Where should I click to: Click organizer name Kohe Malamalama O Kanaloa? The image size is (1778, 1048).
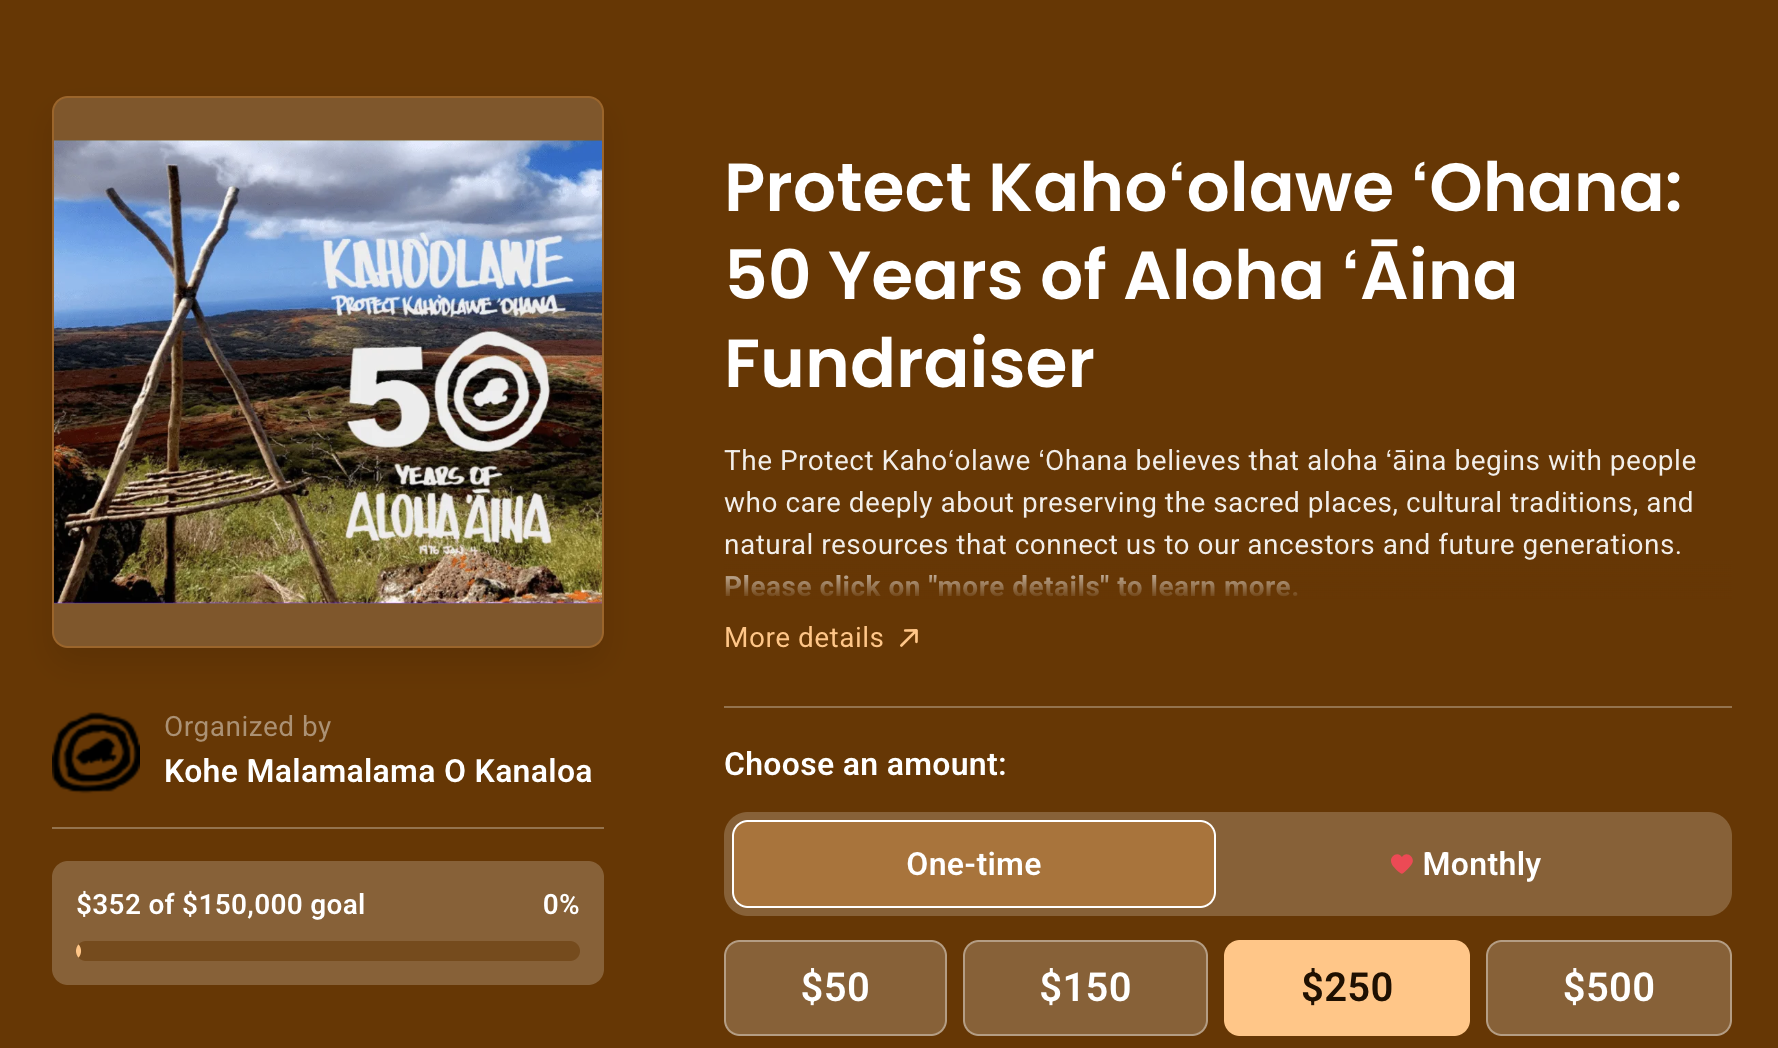pyautogui.click(x=378, y=771)
